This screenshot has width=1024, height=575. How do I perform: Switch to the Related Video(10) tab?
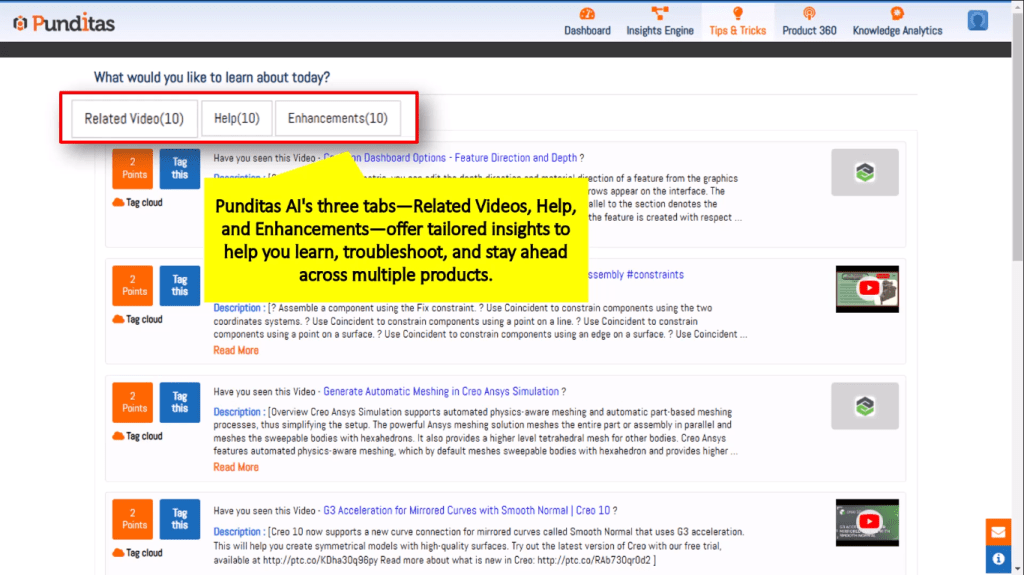coord(134,118)
